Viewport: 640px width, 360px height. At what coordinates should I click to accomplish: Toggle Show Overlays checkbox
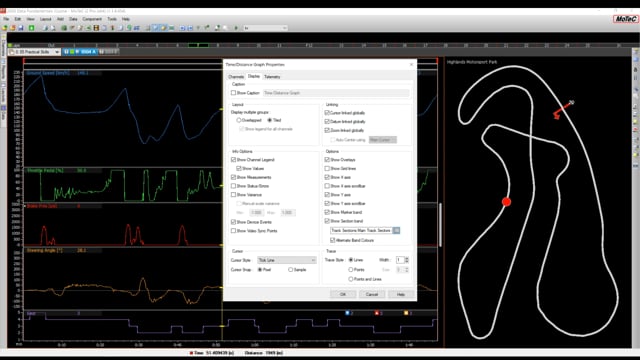pos(327,160)
